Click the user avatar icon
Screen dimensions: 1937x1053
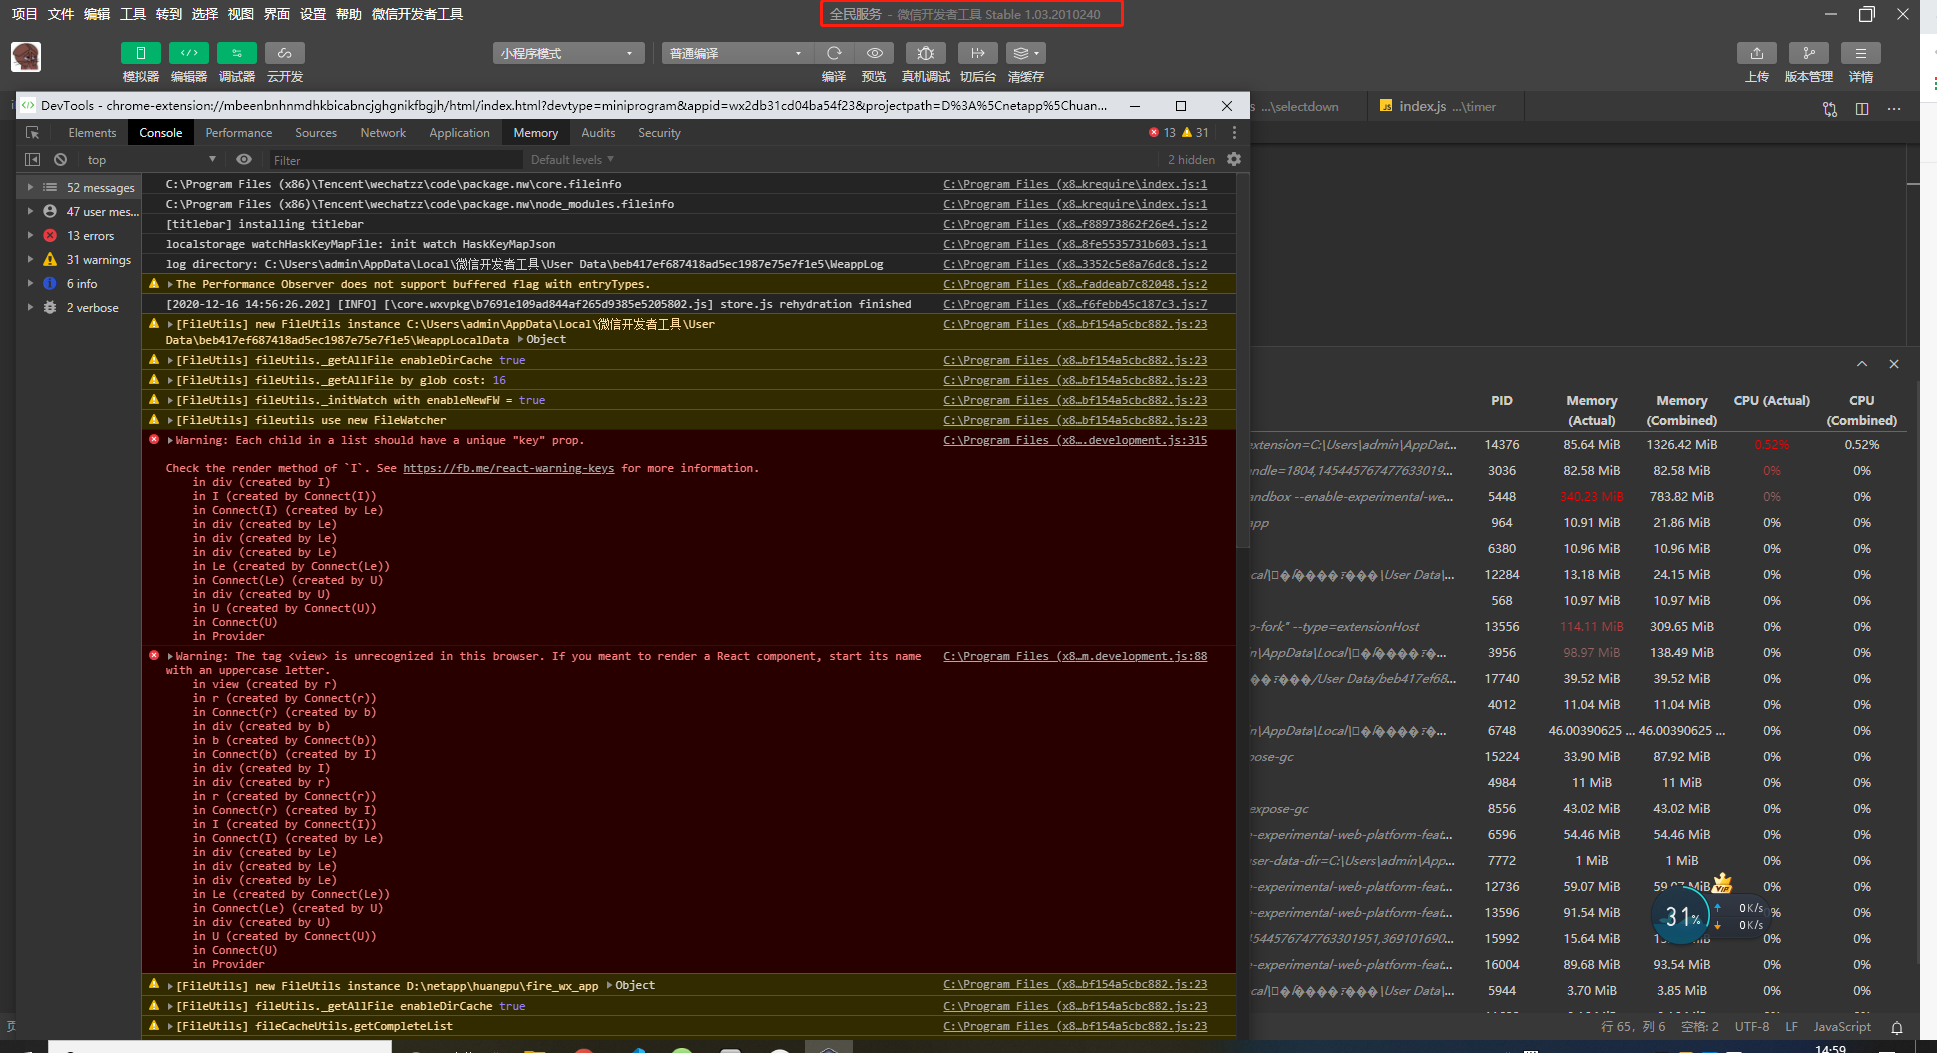pyautogui.click(x=26, y=57)
